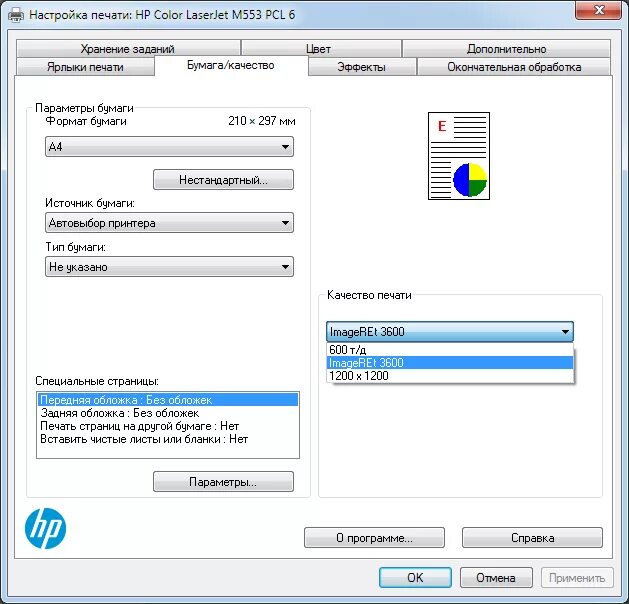Switch to the Ярлыки печати tab
This screenshot has height=604, width=629.
[x=85, y=67]
